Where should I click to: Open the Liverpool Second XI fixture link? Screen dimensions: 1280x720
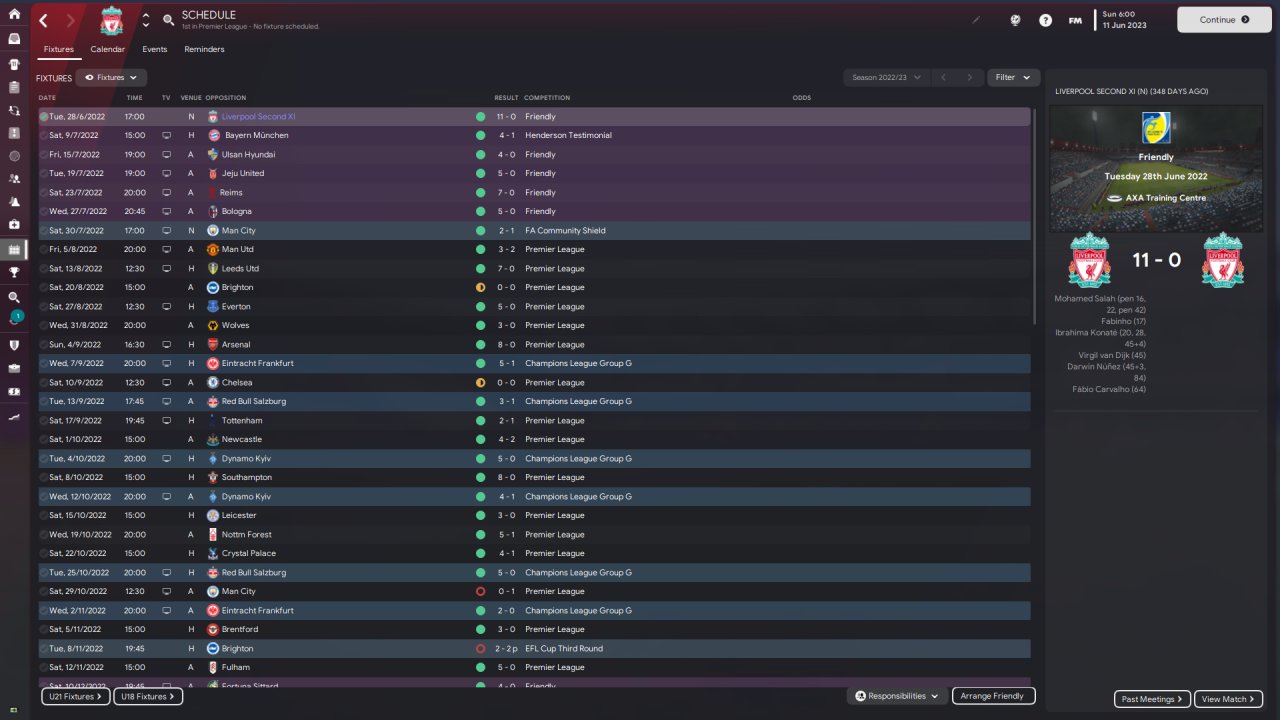(x=258, y=117)
